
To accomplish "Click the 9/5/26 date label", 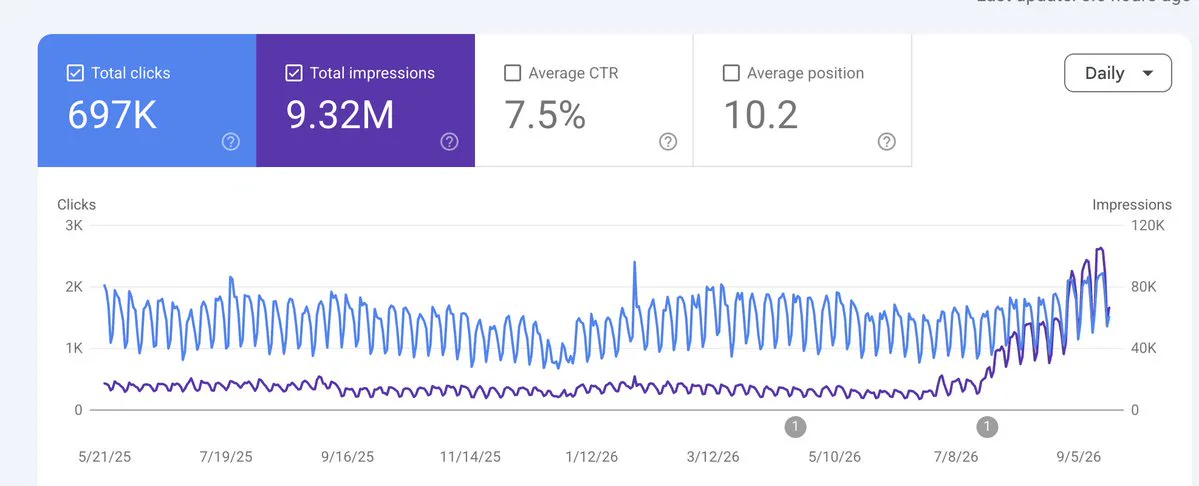I will click(1077, 457).
